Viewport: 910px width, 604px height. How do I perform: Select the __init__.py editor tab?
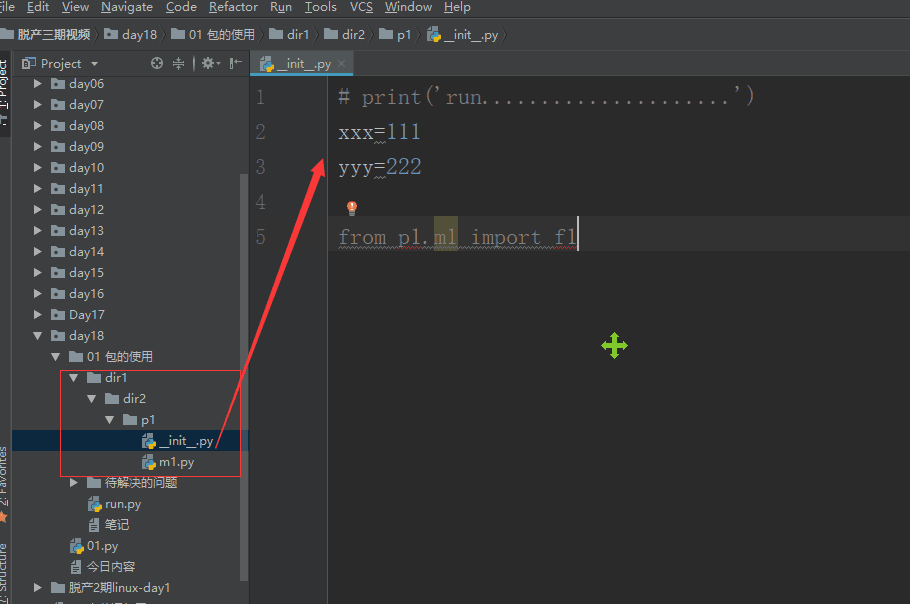click(296, 64)
